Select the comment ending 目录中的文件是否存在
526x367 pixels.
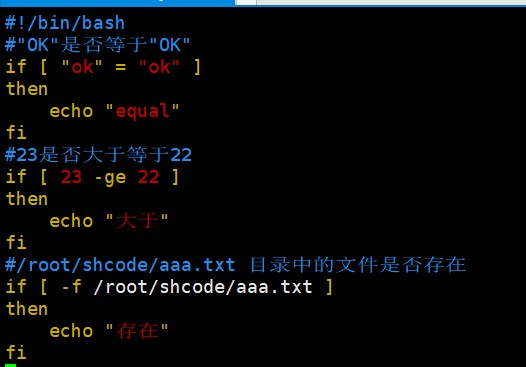click(x=235, y=265)
